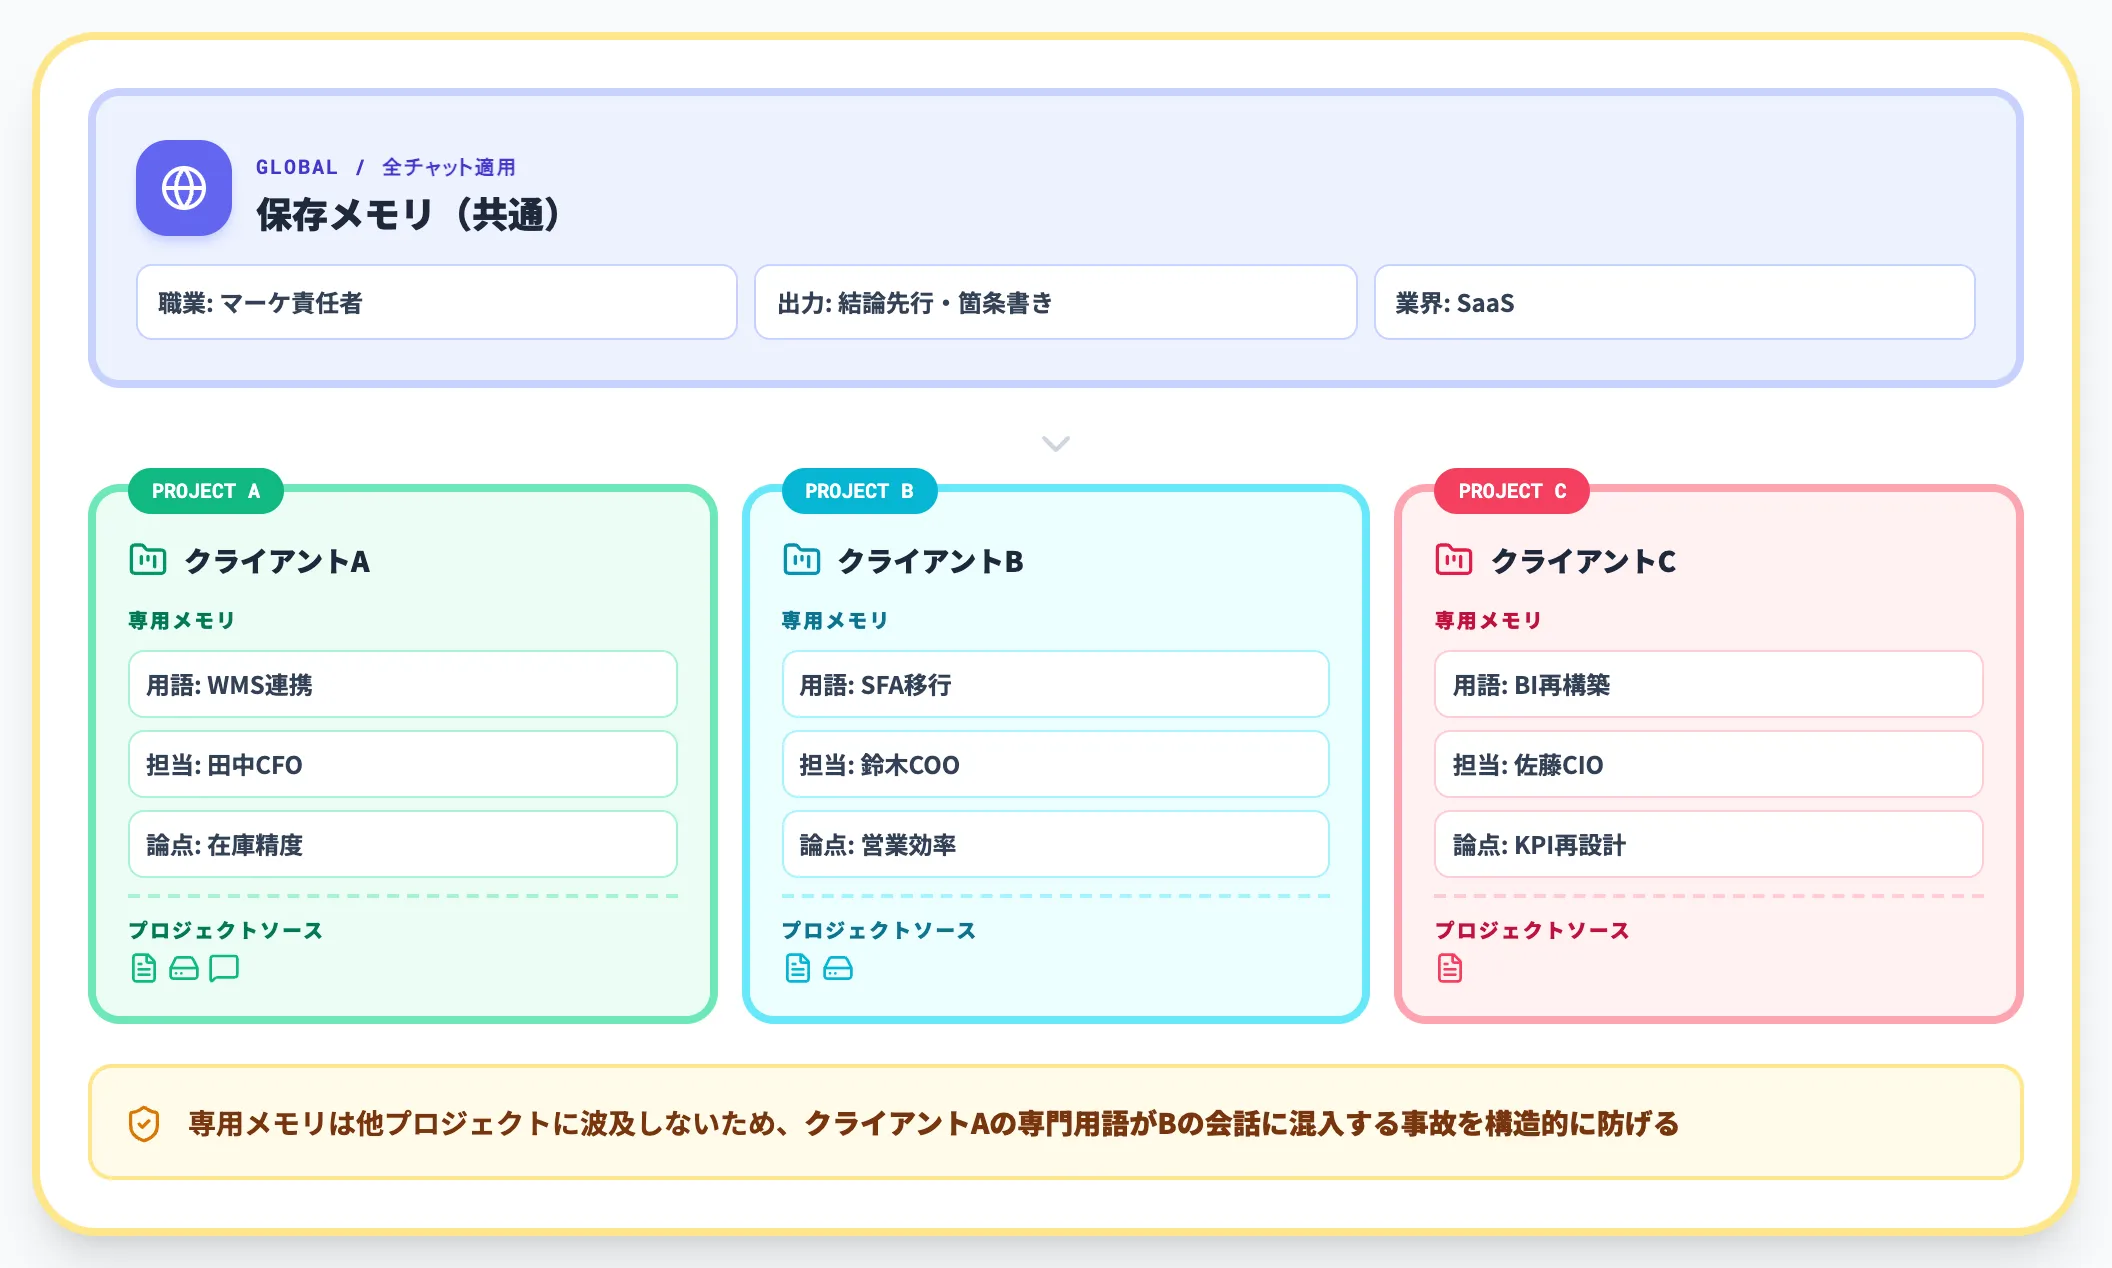Select the 担当: 鈴木COO memory item

pos(1056,764)
